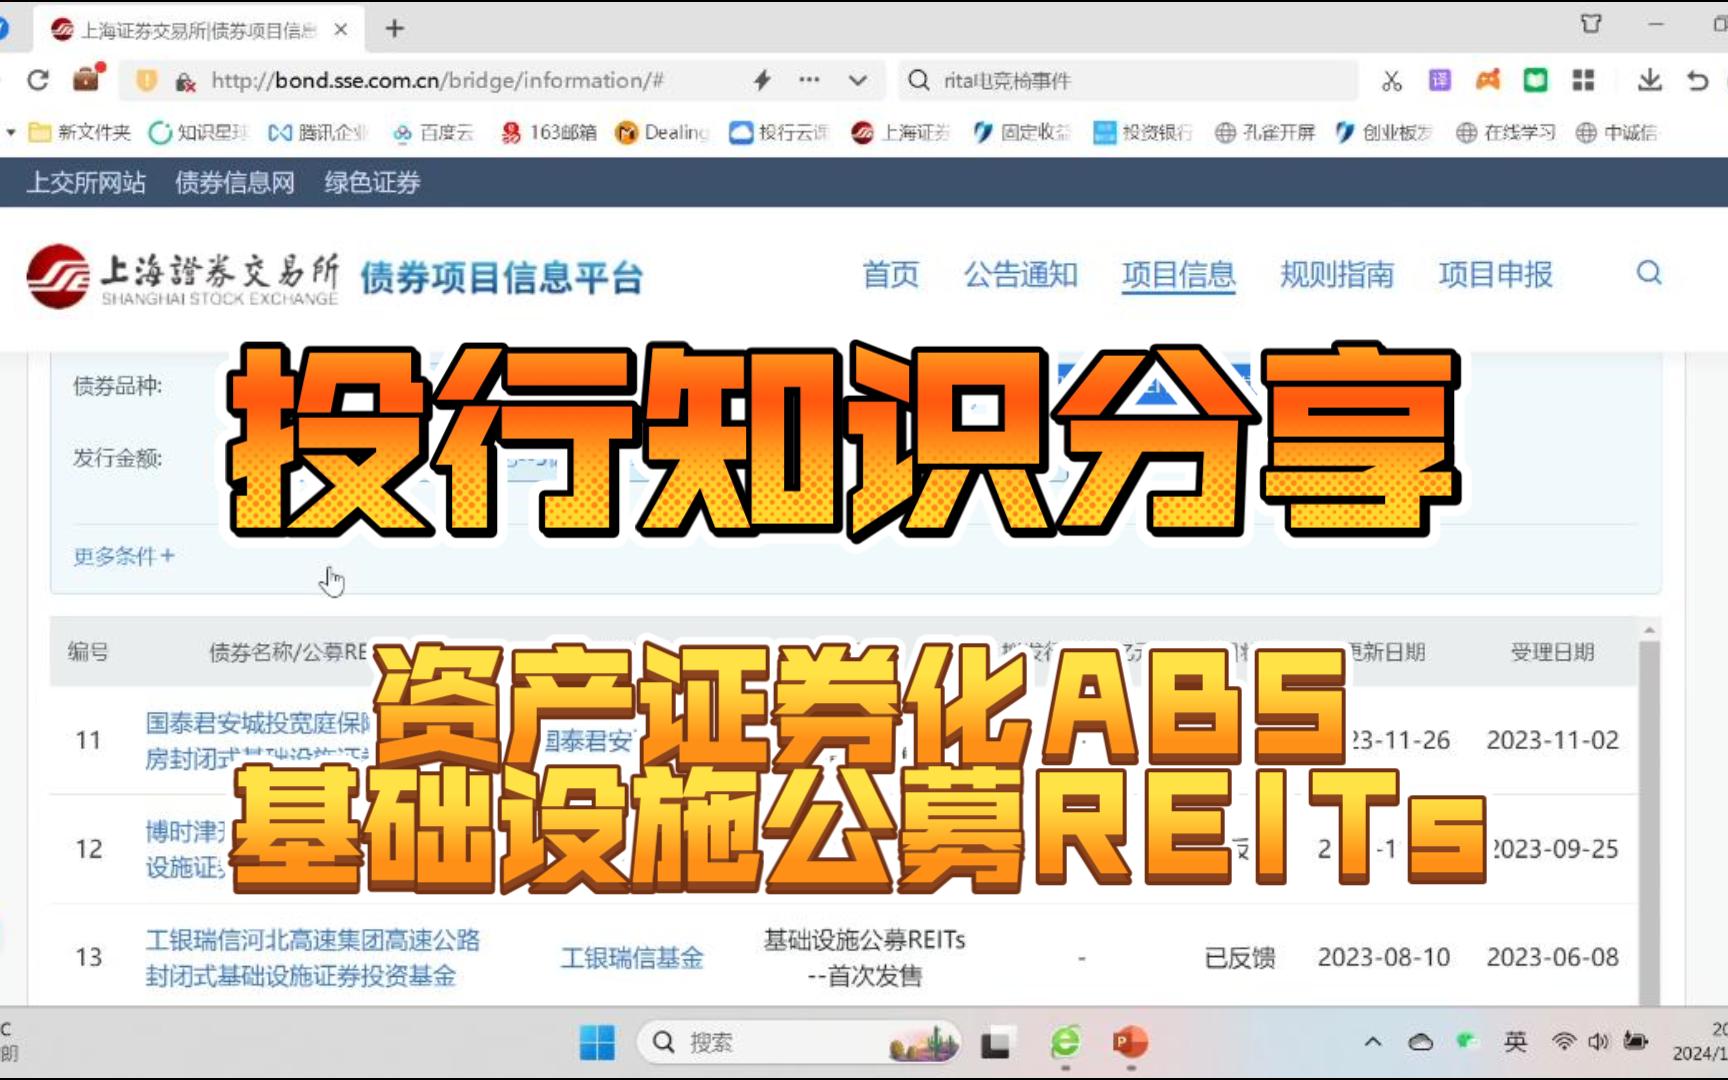Open the Dealing bookmark
The height and width of the screenshot is (1080, 1728).
[662, 132]
